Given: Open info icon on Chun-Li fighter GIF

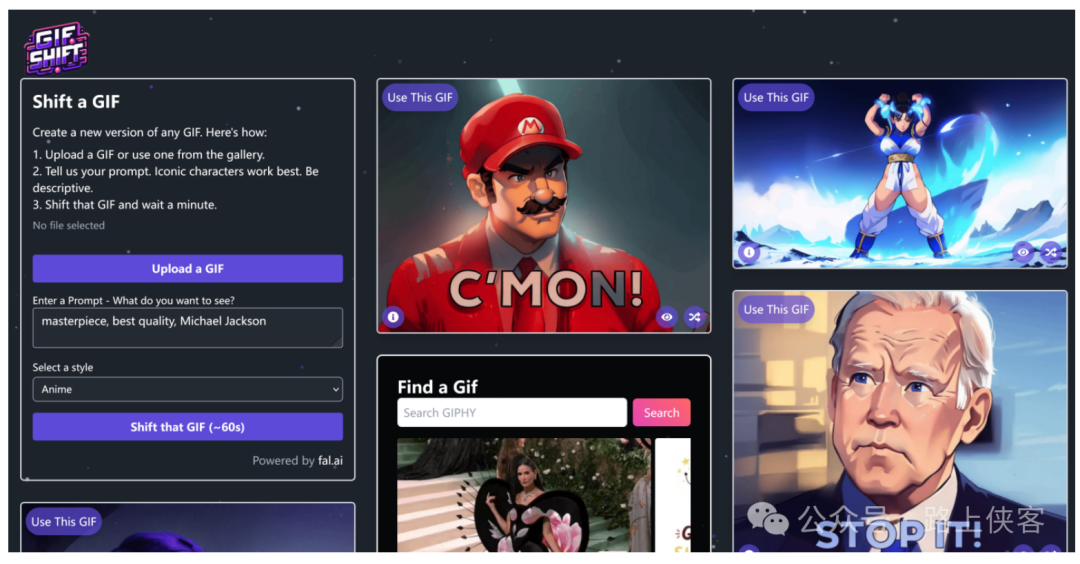Looking at the screenshot, I should click(749, 252).
